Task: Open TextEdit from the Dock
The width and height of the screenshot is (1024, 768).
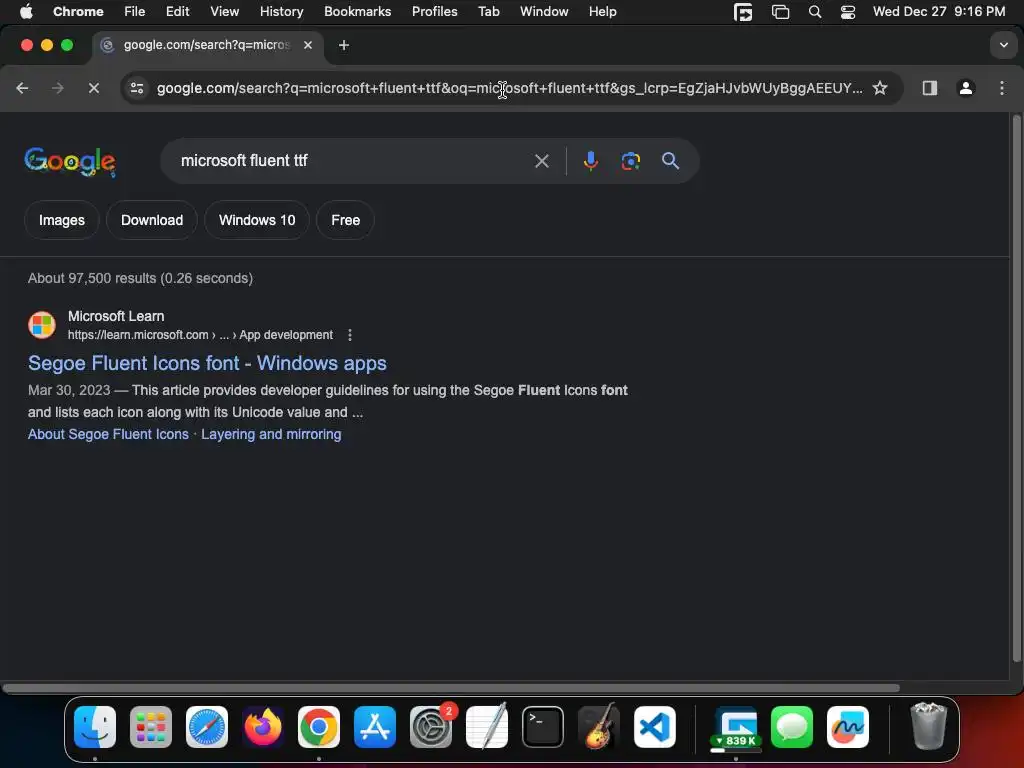Action: (487, 727)
